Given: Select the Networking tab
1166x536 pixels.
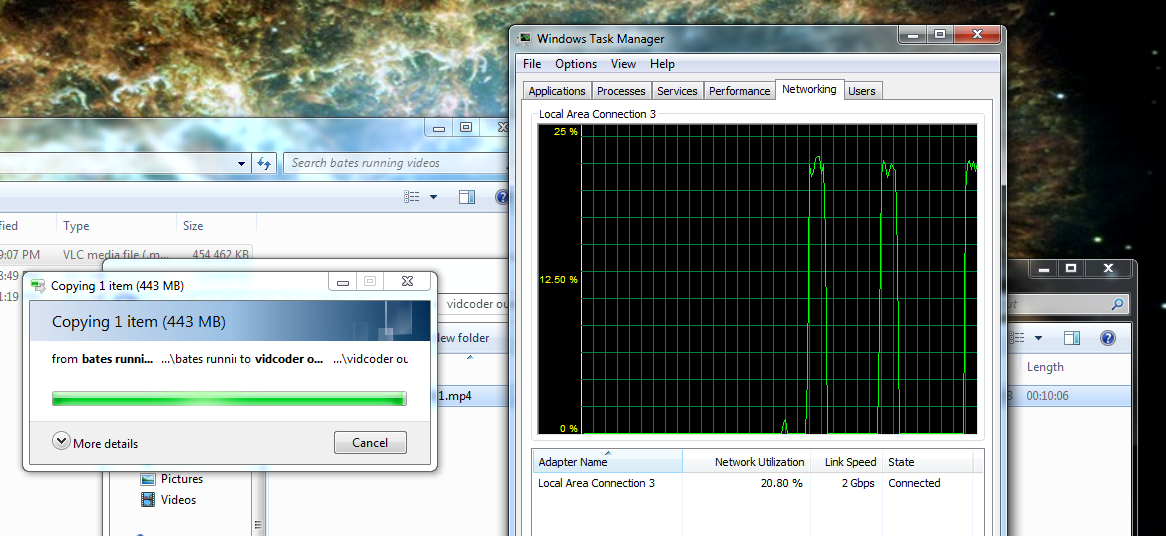Looking at the screenshot, I should tap(809, 89).
